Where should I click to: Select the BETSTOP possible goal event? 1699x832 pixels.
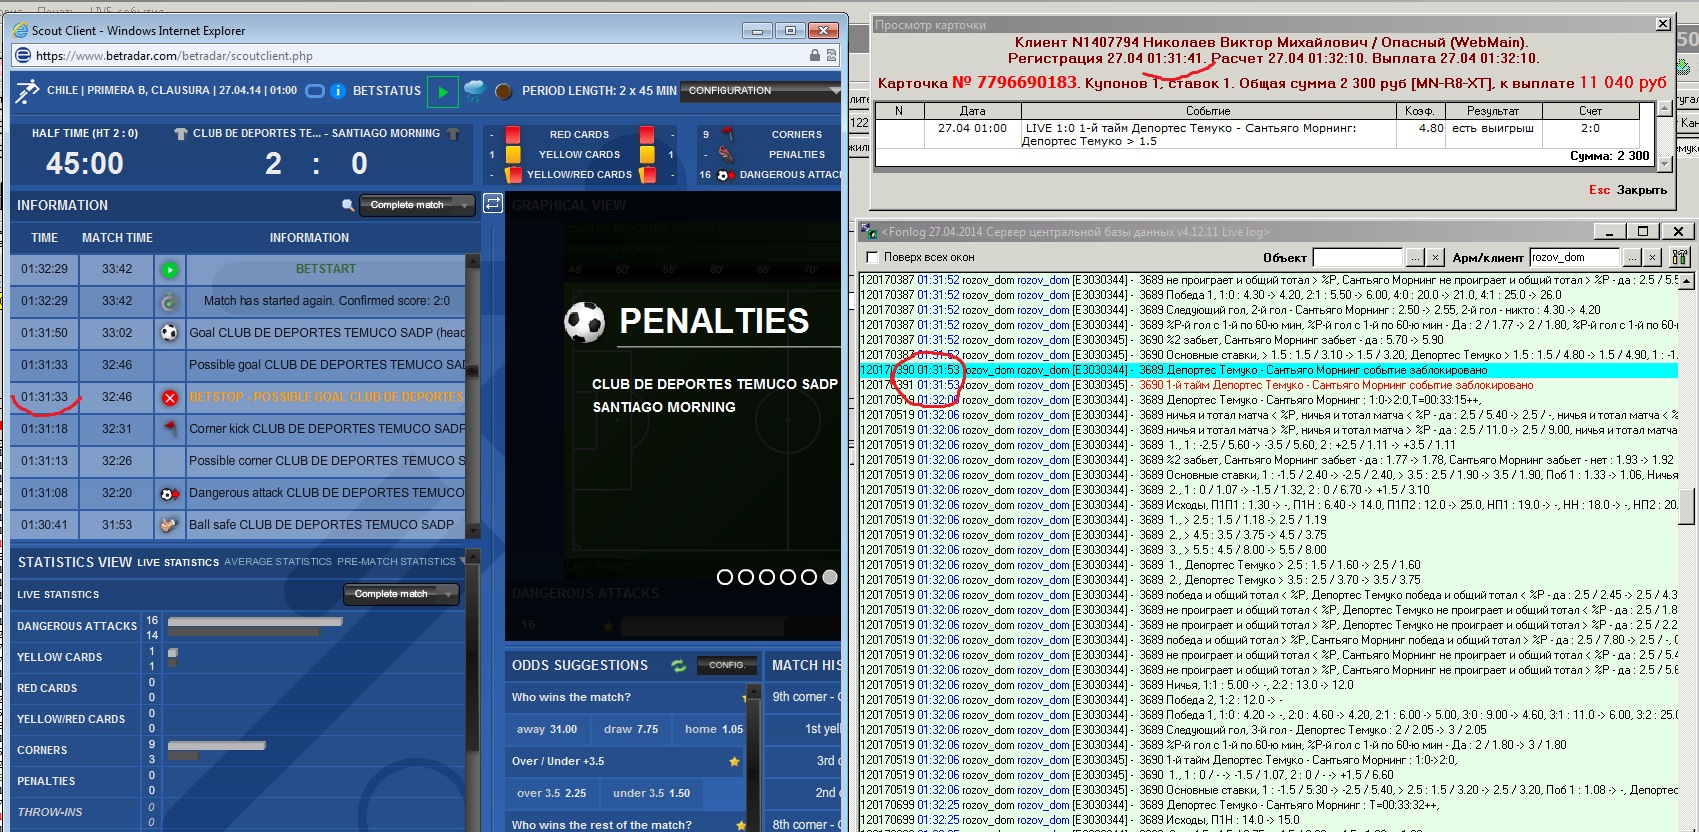[327, 397]
